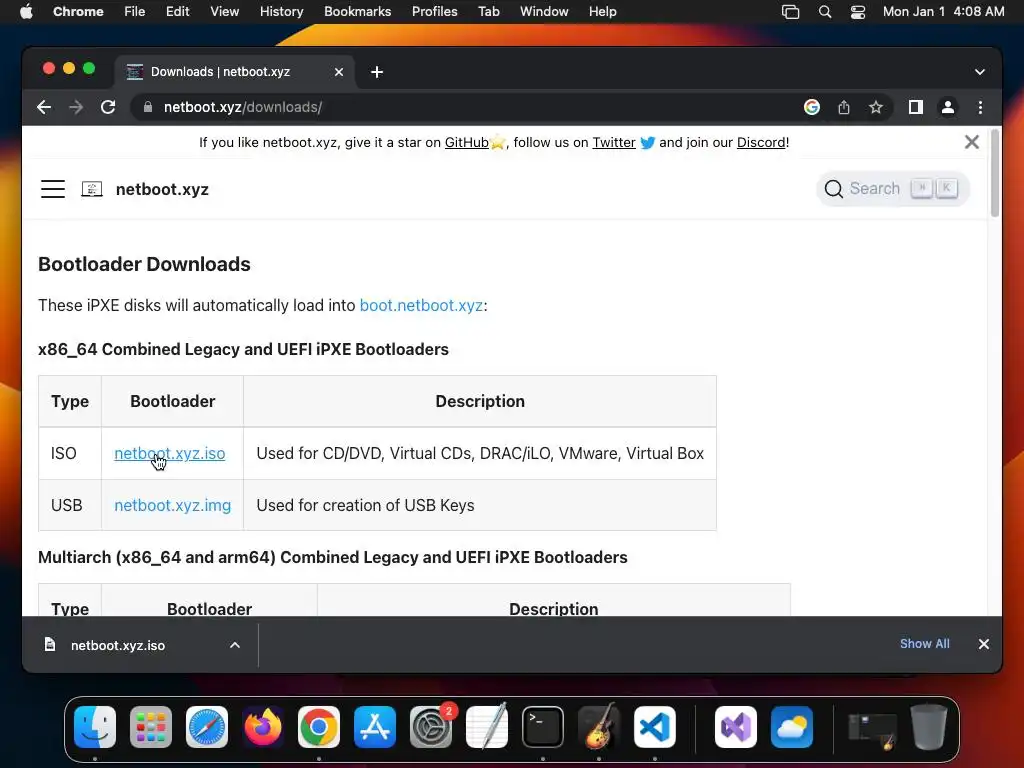Download netboot.xyz.iso bootloader
This screenshot has width=1024, height=768.
[x=170, y=453]
